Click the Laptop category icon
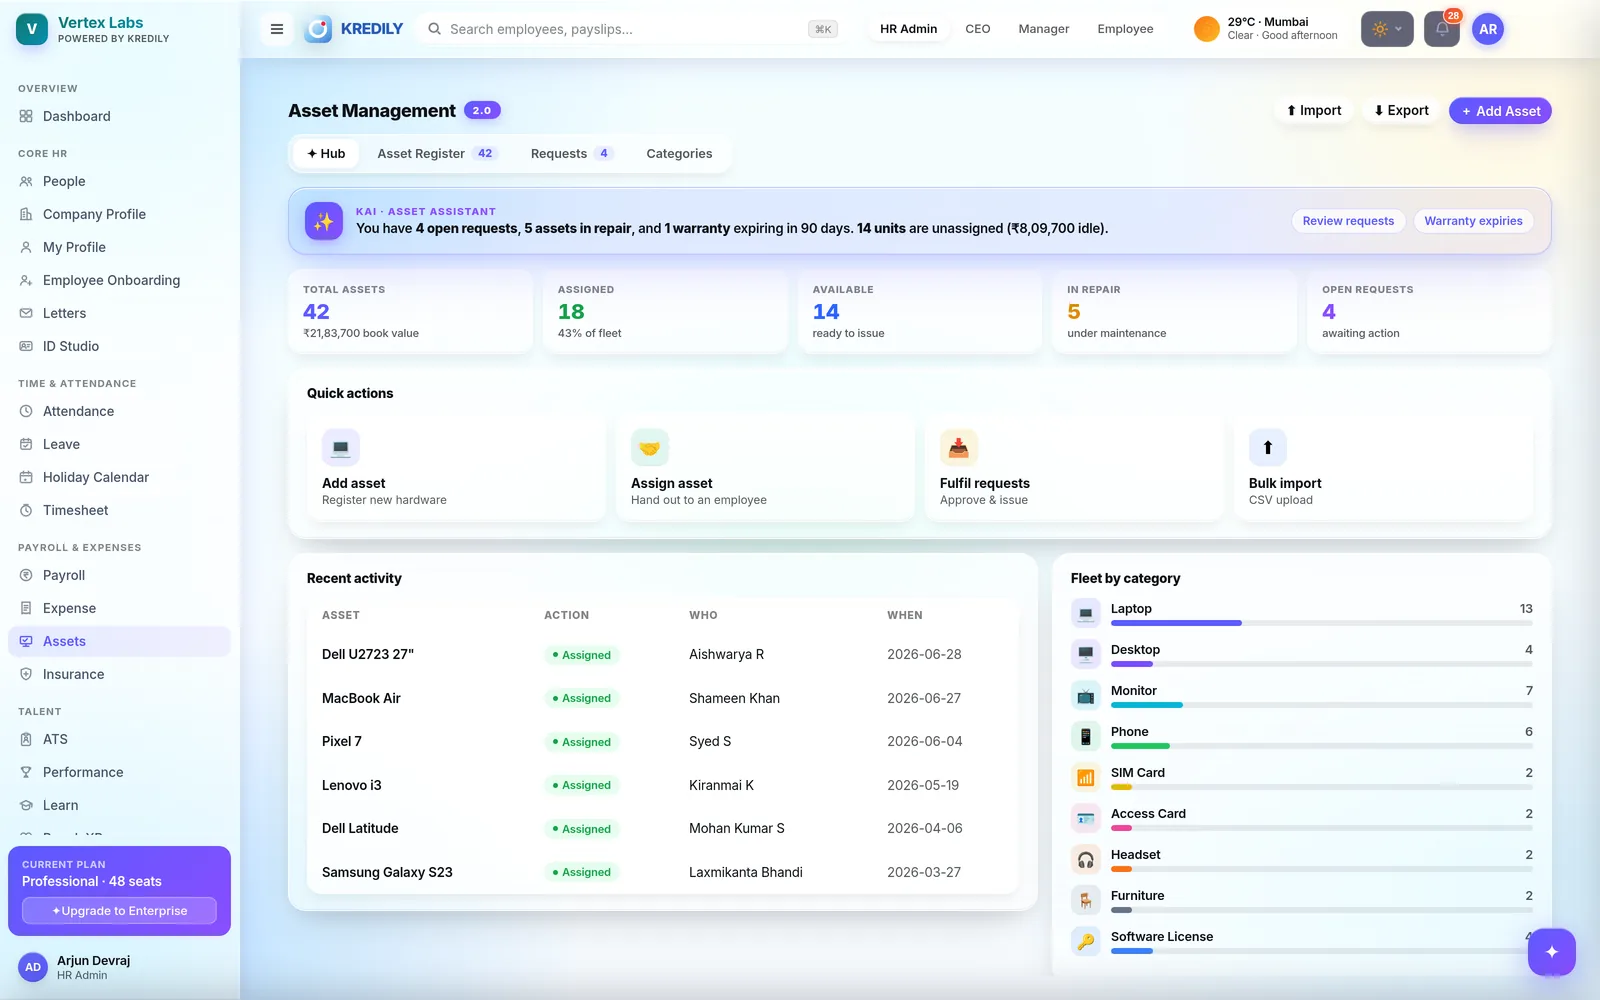 tap(1085, 613)
